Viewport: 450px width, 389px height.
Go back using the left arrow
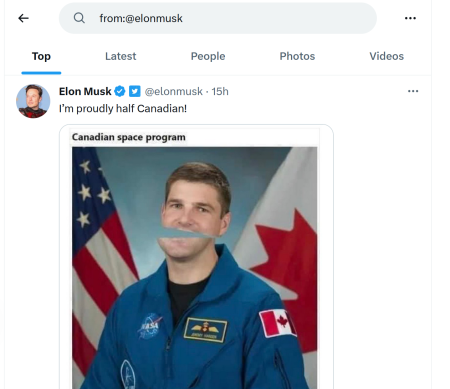click(23, 18)
